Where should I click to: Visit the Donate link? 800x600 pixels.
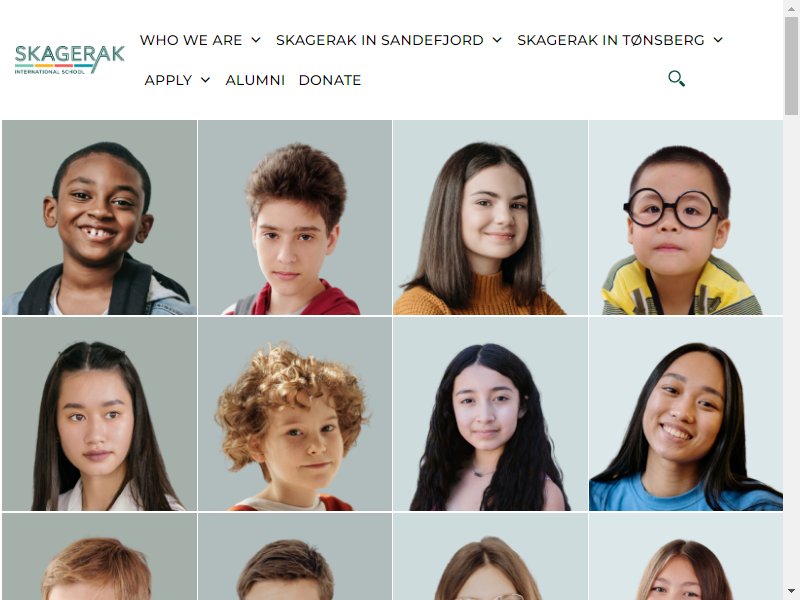330,80
